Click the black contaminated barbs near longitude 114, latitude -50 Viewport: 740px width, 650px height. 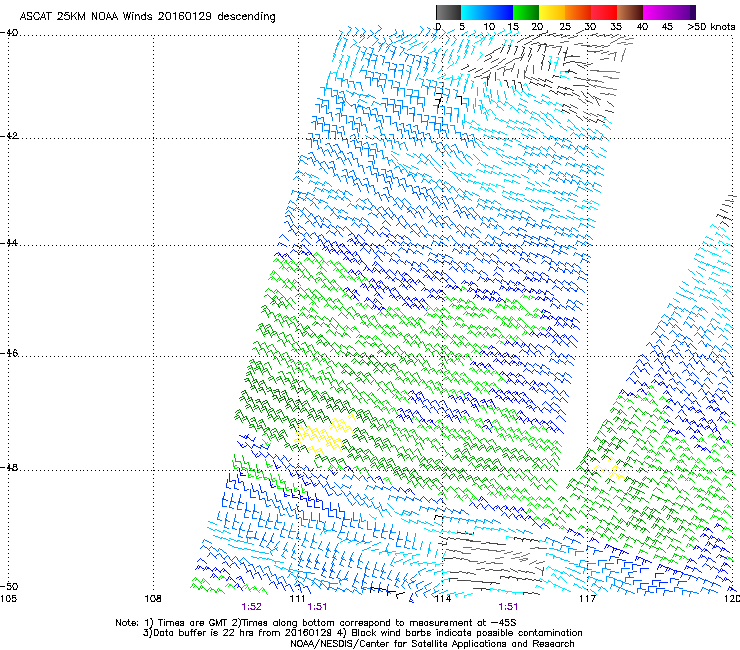click(x=491, y=562)
